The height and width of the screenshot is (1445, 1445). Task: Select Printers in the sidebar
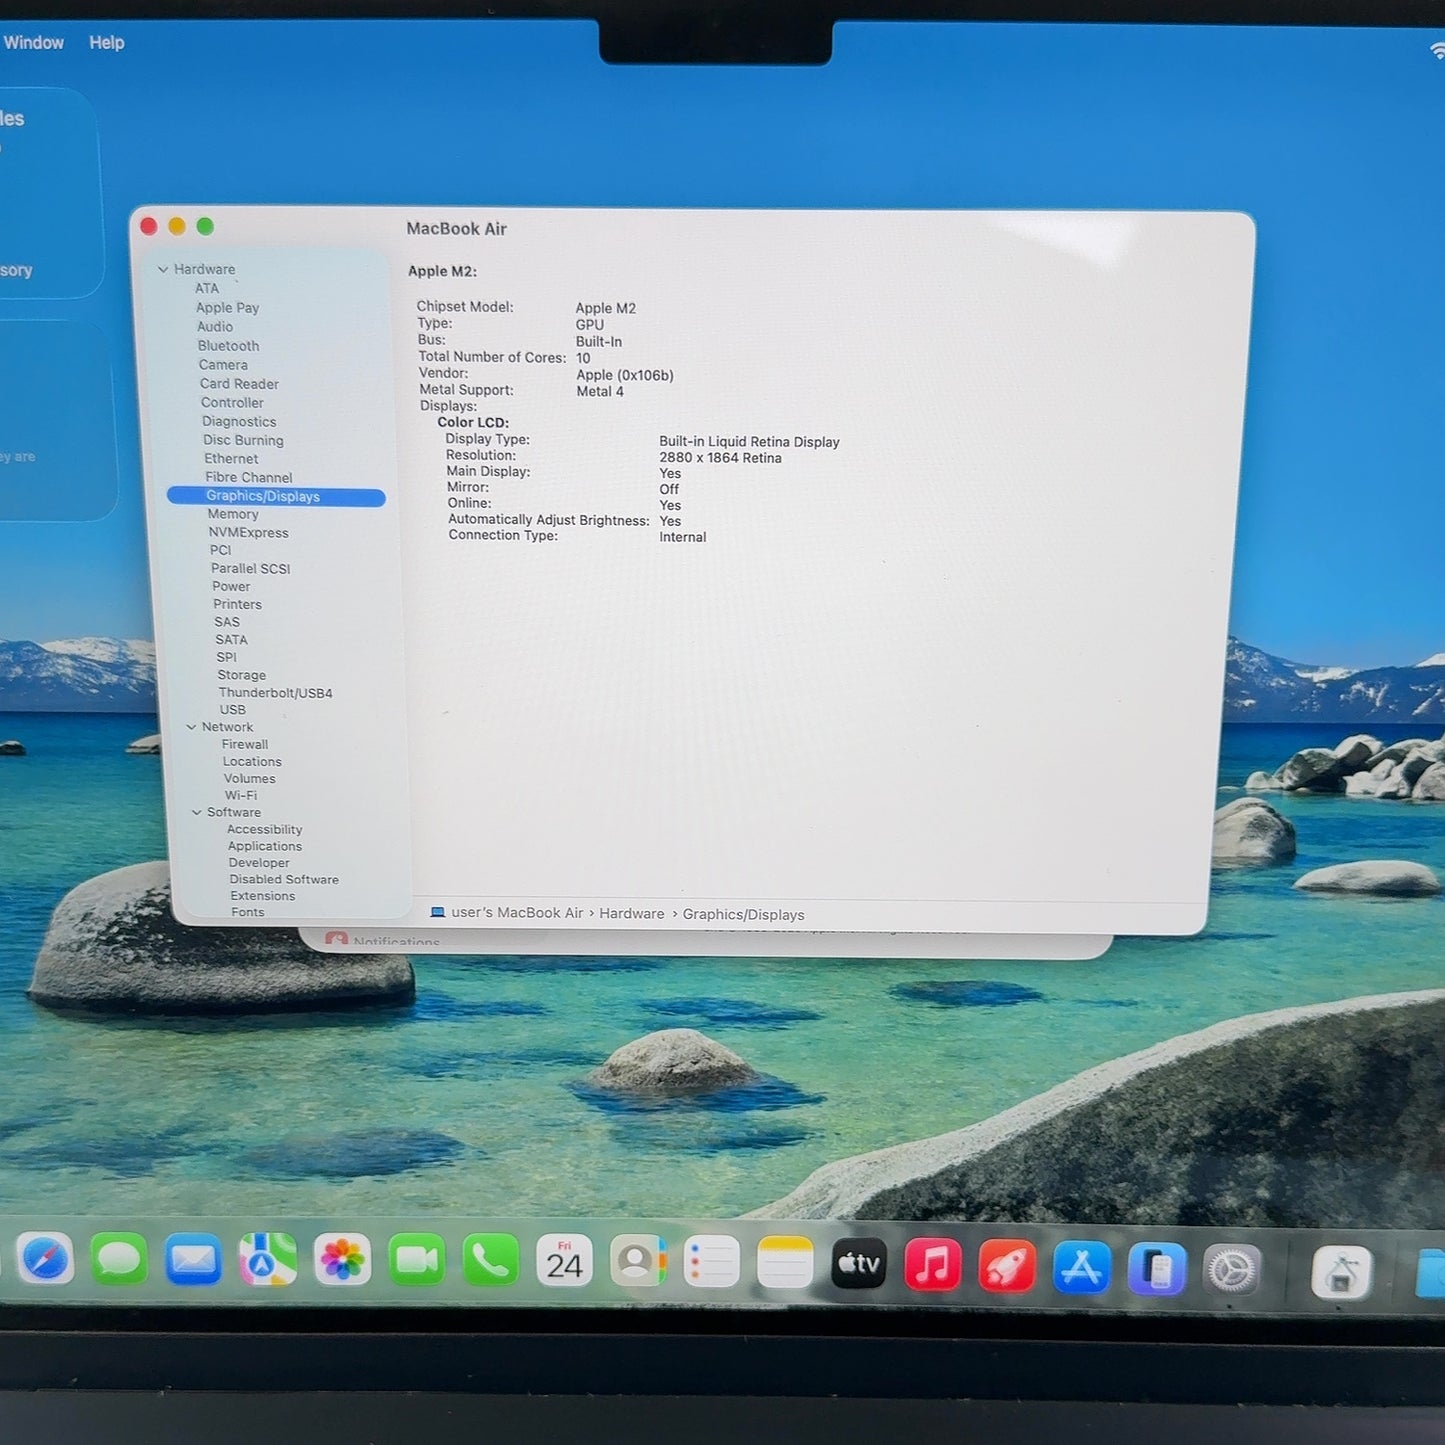coord(238,604)
